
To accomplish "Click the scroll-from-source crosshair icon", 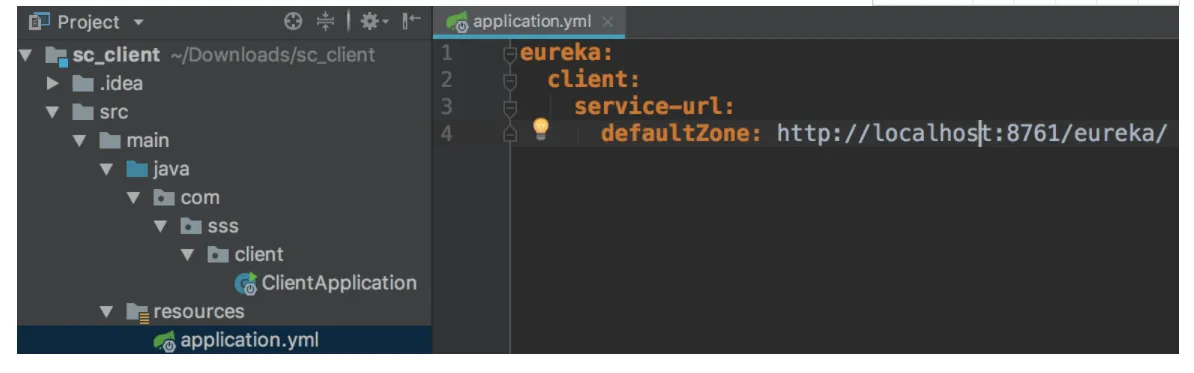I will pos(293,21).
